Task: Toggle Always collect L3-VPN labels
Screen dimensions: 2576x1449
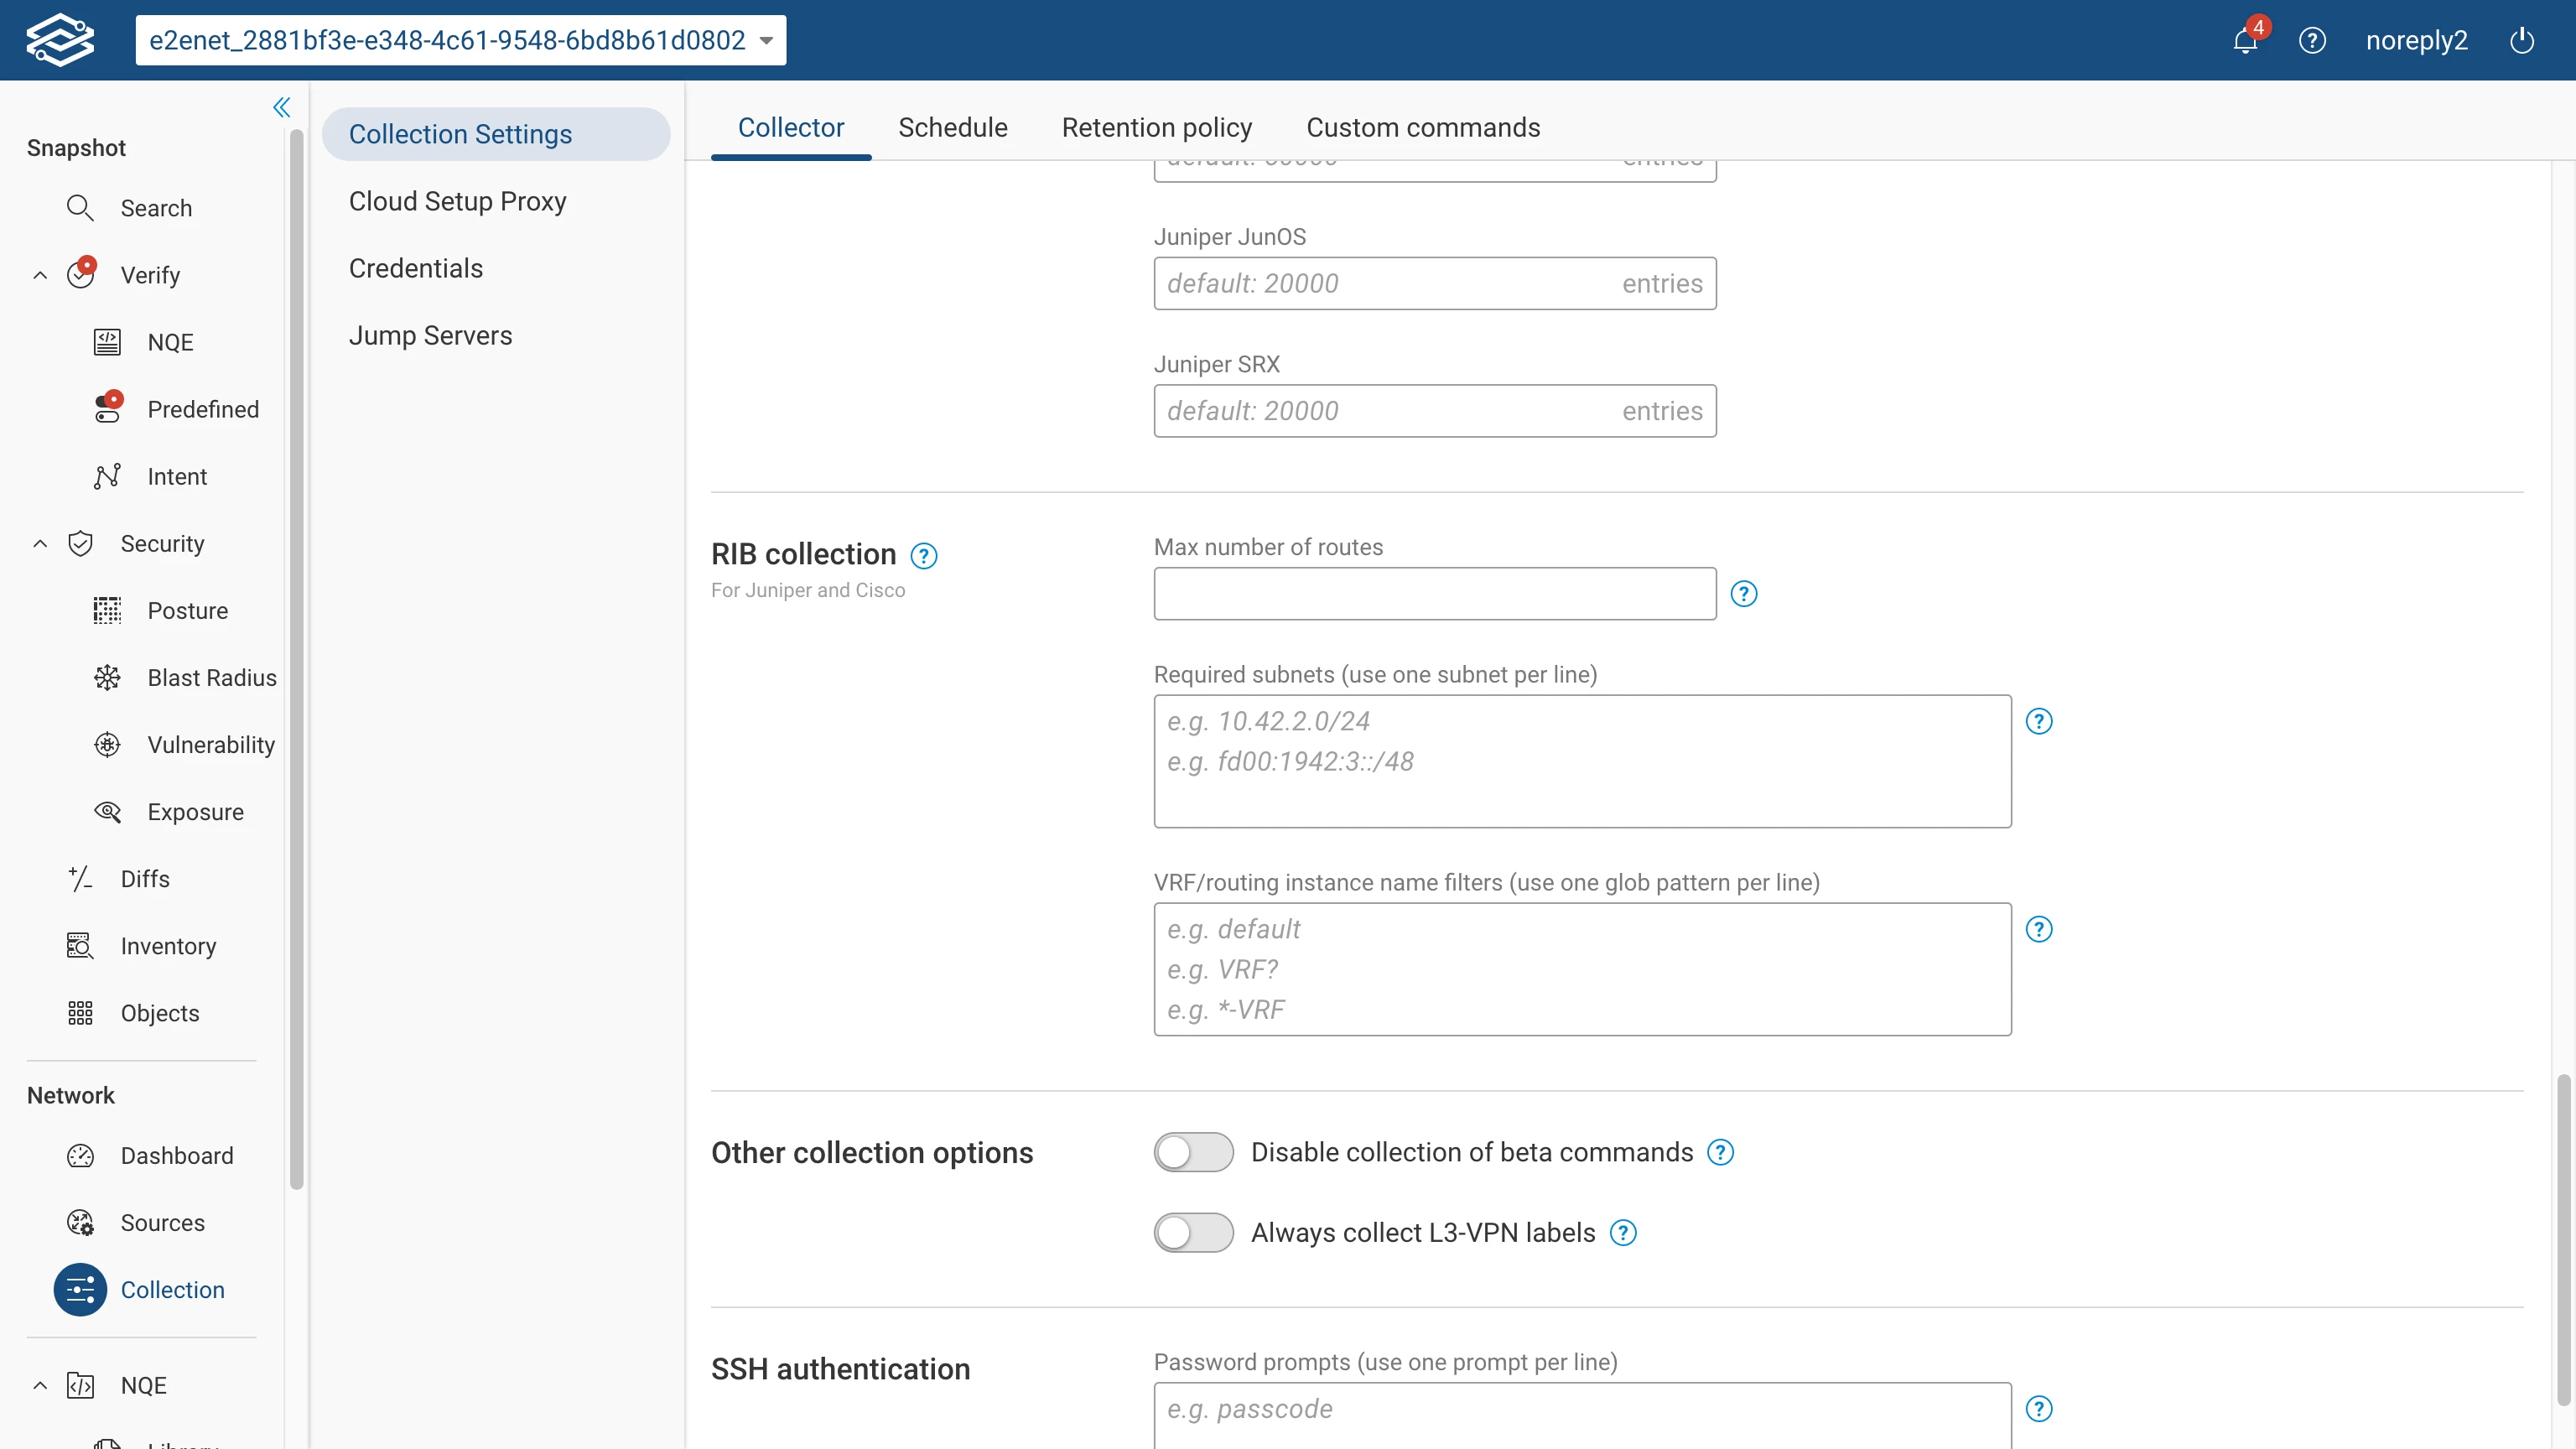Action: pyautogui.click(x=1193, y=1233)
